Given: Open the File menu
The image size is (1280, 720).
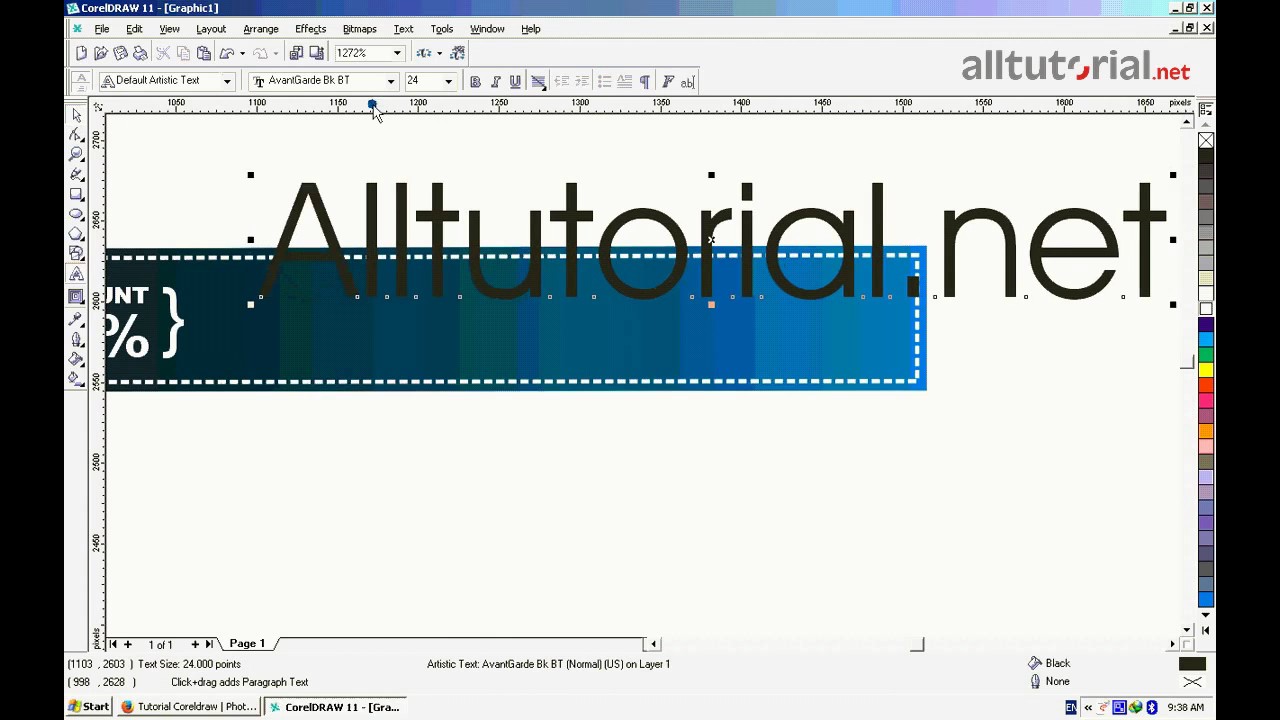Looking at the screenshot, I should click(102, 29).
